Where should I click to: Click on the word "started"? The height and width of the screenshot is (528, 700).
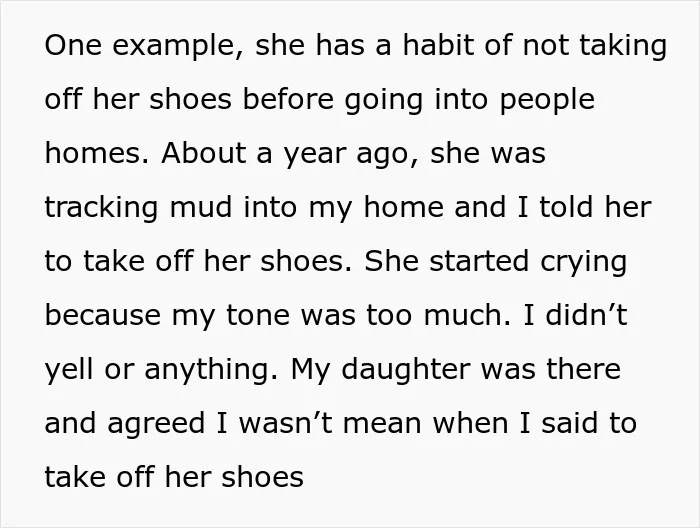pos(479,261)
